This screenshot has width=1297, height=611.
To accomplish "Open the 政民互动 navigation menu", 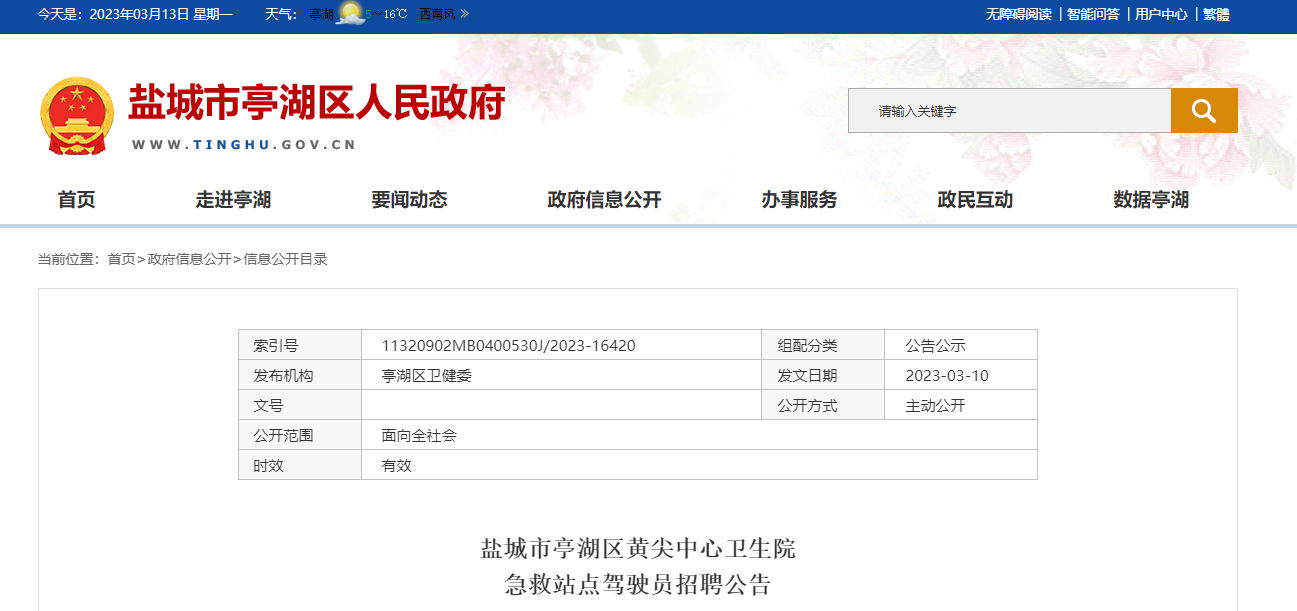I will (975, 200).
